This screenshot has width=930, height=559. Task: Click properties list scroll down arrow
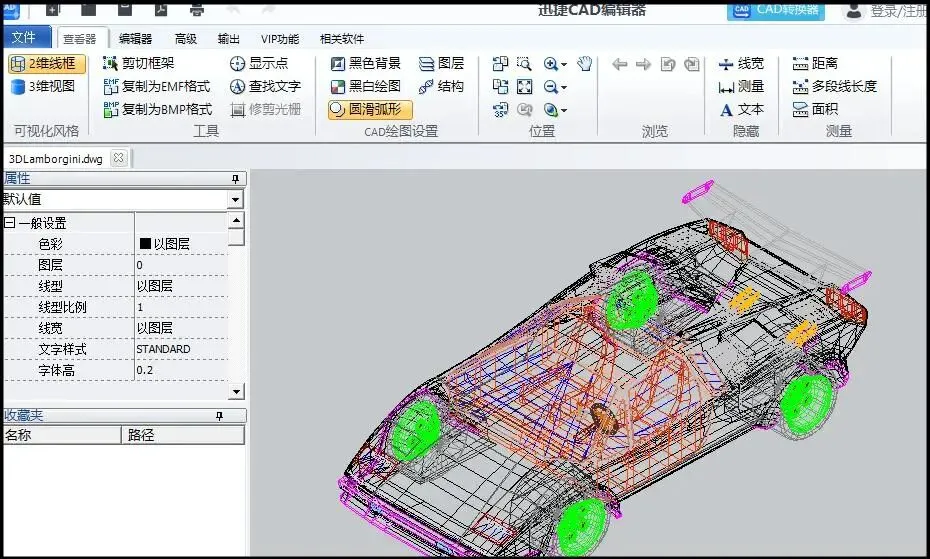(236, 391)
